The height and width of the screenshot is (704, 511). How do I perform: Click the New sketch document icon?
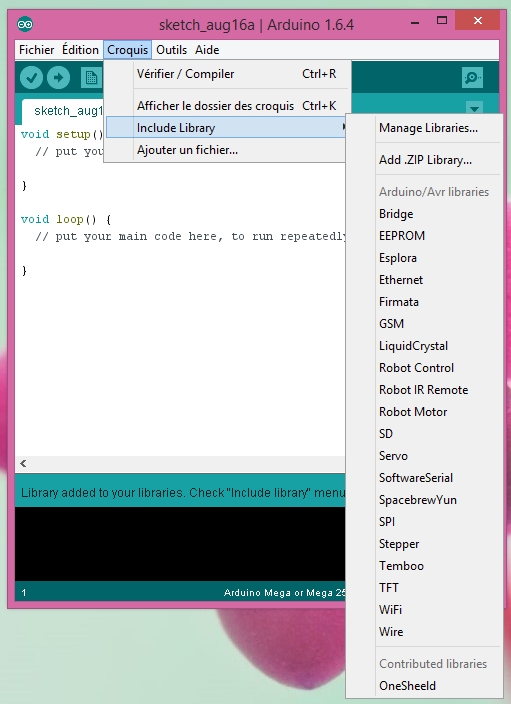[x=92, y=78]
